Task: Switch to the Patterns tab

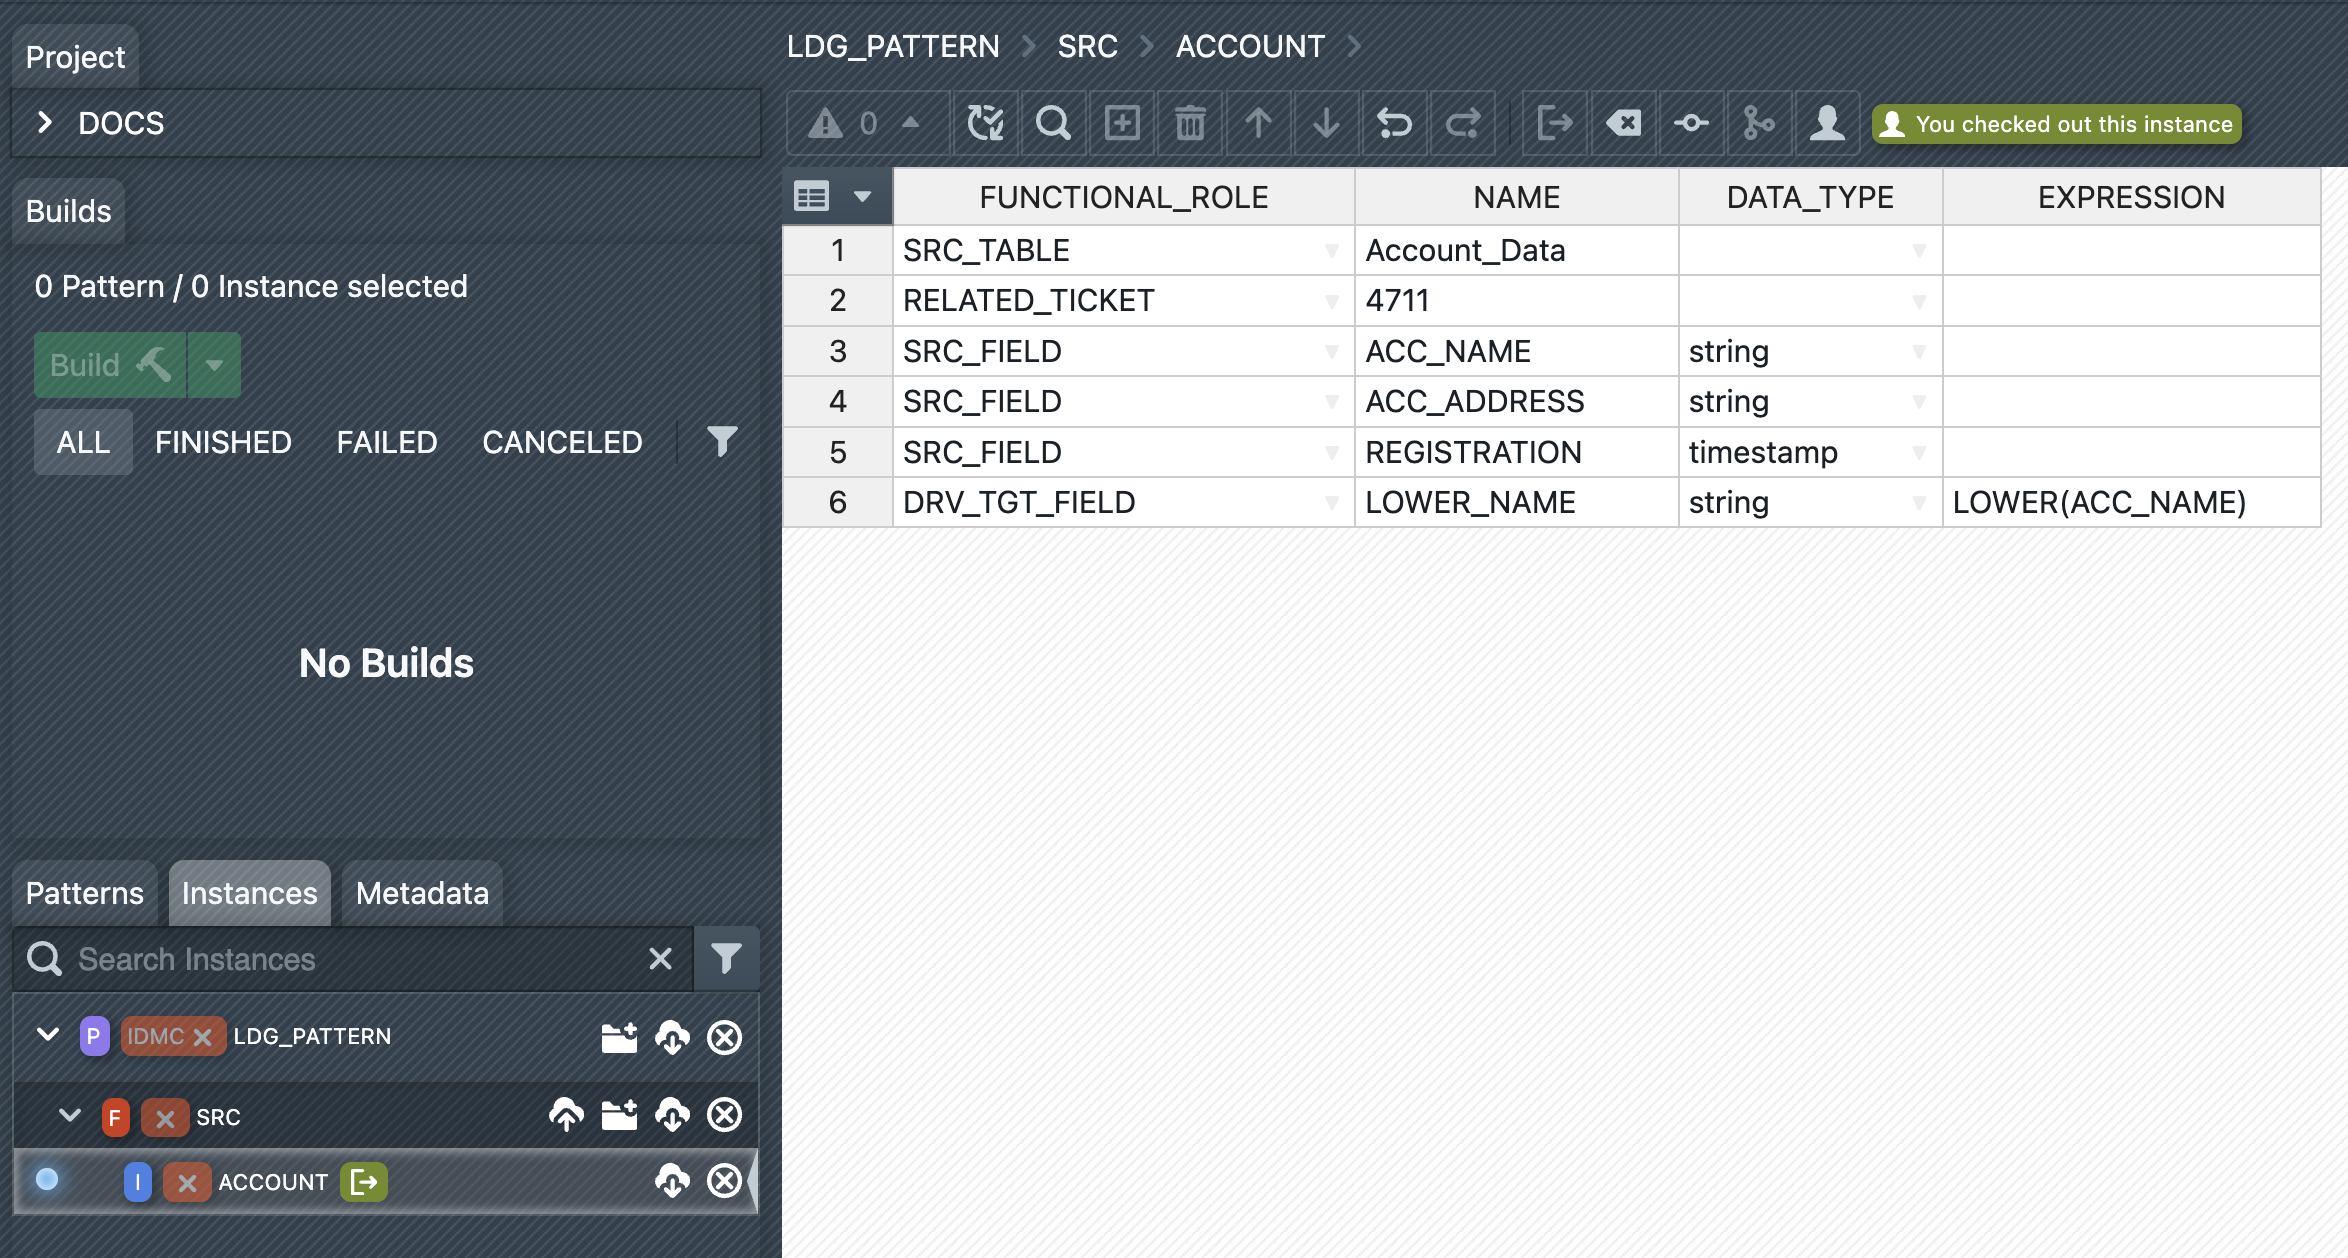Action: click(84, 893)
